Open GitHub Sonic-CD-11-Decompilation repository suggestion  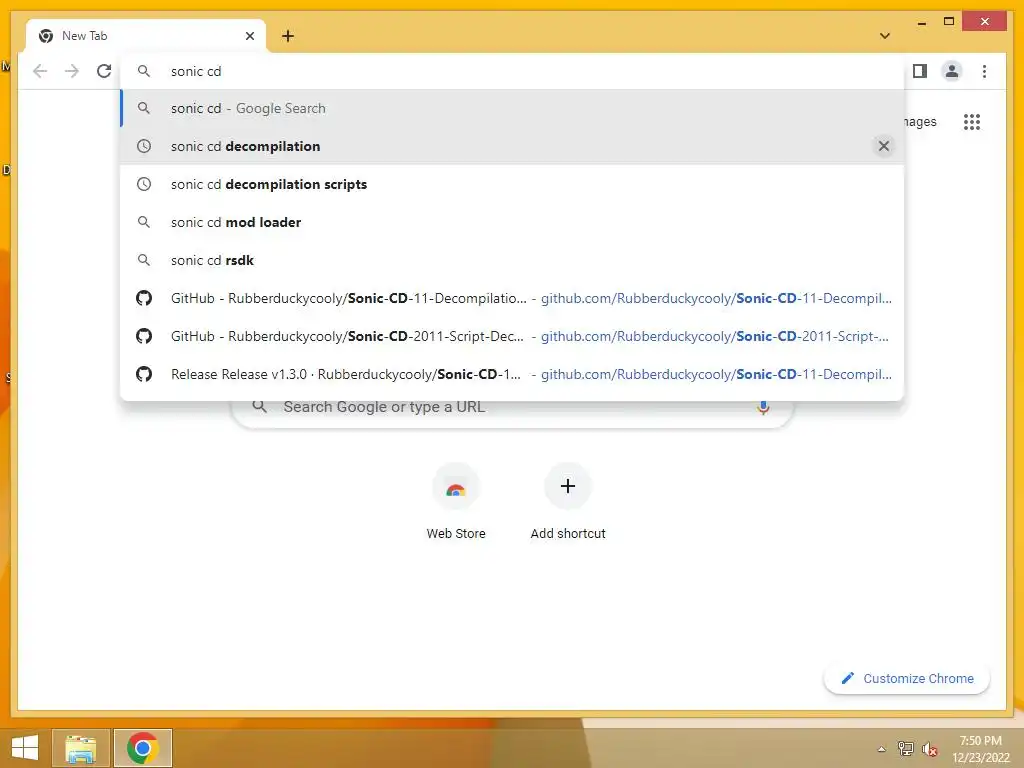pos(512,298)
